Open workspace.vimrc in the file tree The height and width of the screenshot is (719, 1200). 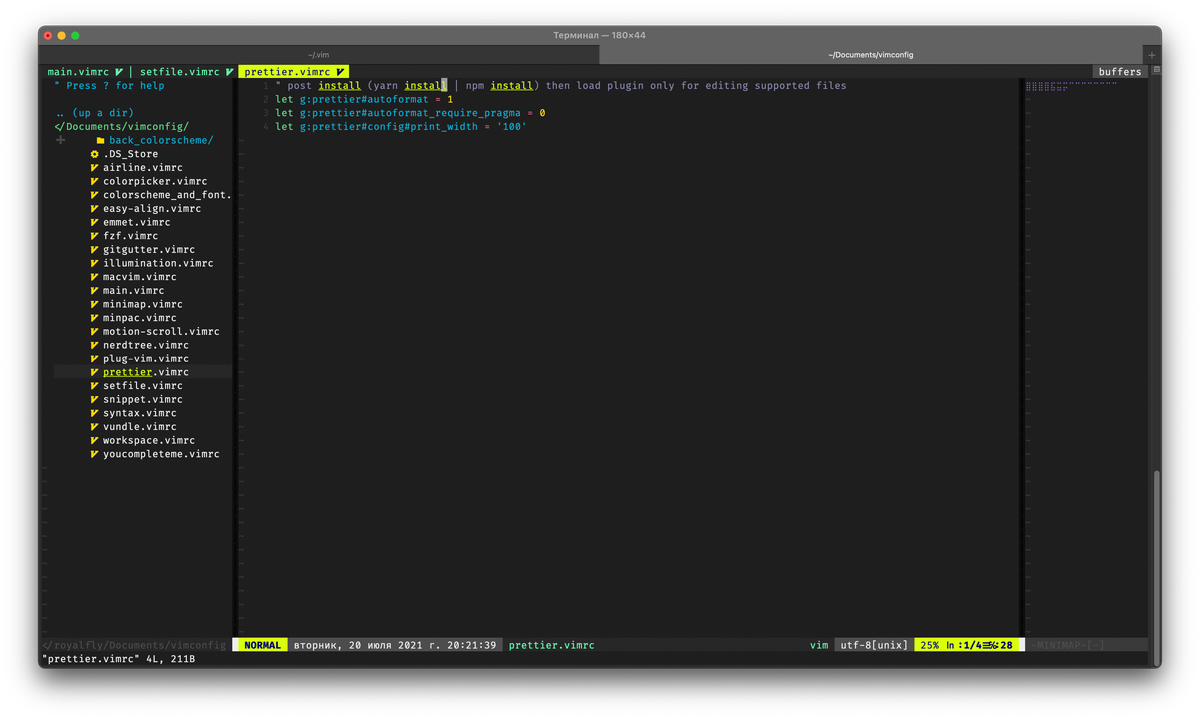(149, 441)
